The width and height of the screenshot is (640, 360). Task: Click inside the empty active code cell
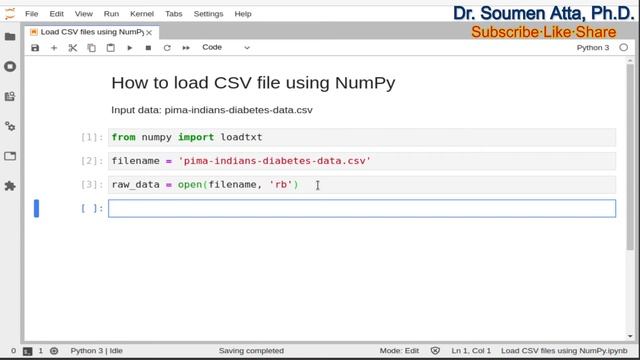362,209
